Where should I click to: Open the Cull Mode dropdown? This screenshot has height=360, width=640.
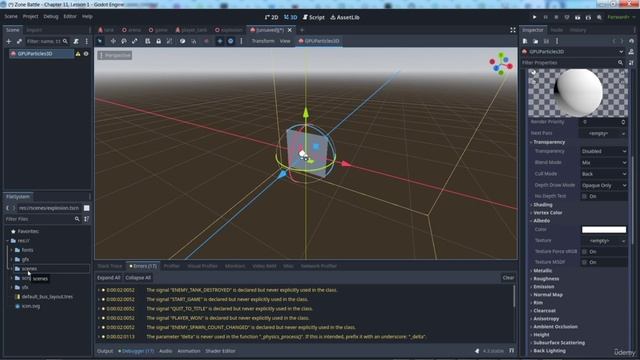(x=604, y=174)
